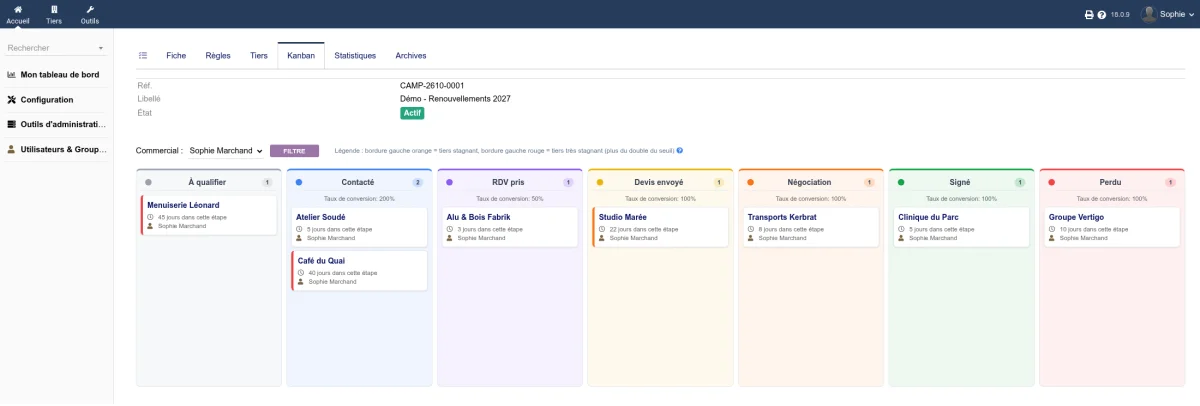Click the green dot of Signé column
Viewport: 1200px width, 406px height.
coord(901,183)
